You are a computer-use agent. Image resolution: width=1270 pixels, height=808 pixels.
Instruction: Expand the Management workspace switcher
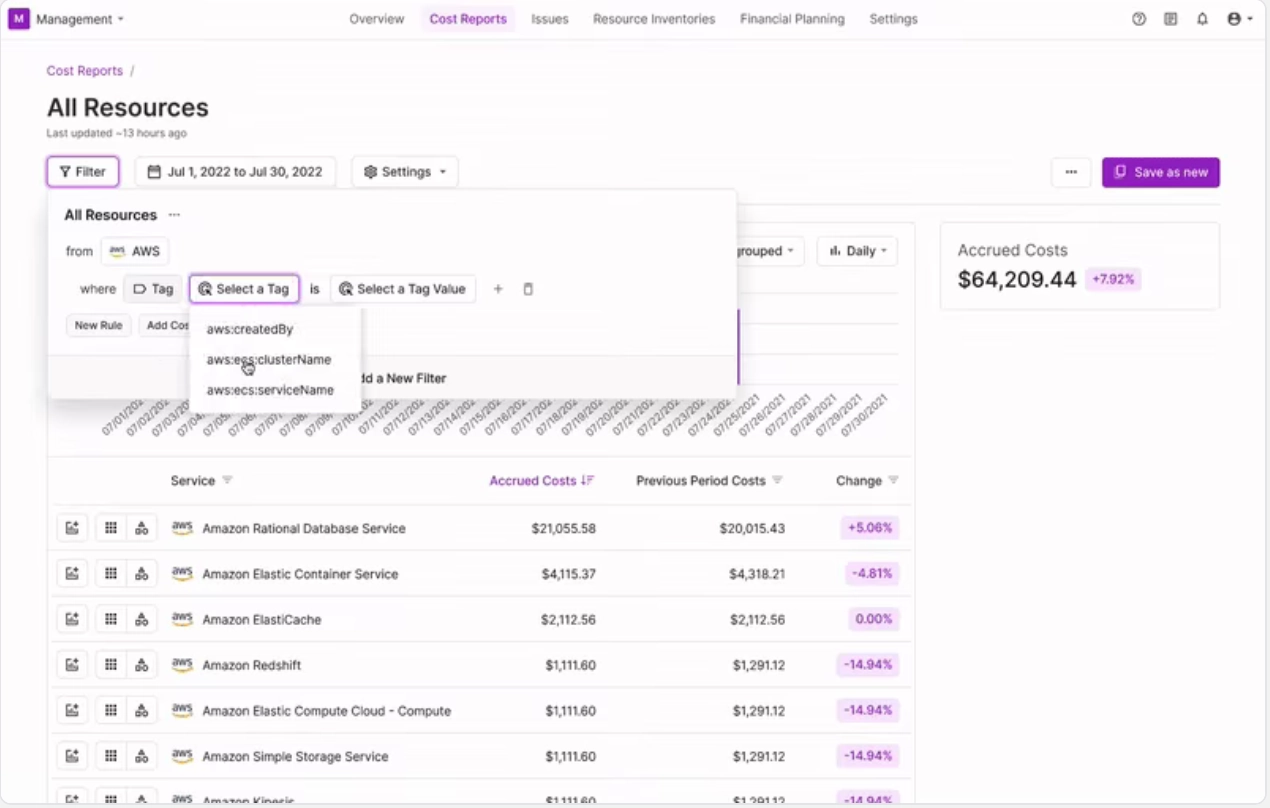tap(80, 19)
